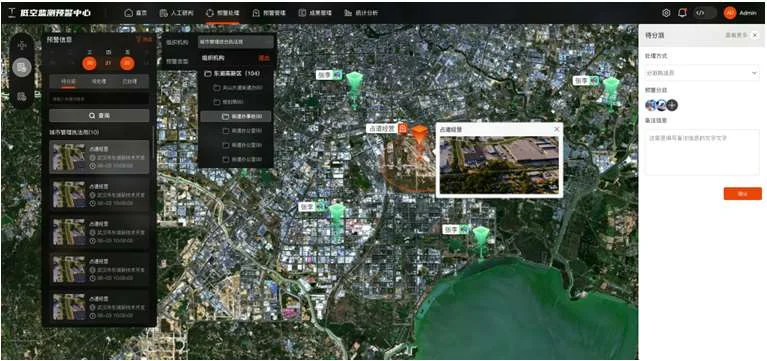Open the Admin user avatar menu
The height and width of the screenshot is (361, 767).
[x=730, y=13]
